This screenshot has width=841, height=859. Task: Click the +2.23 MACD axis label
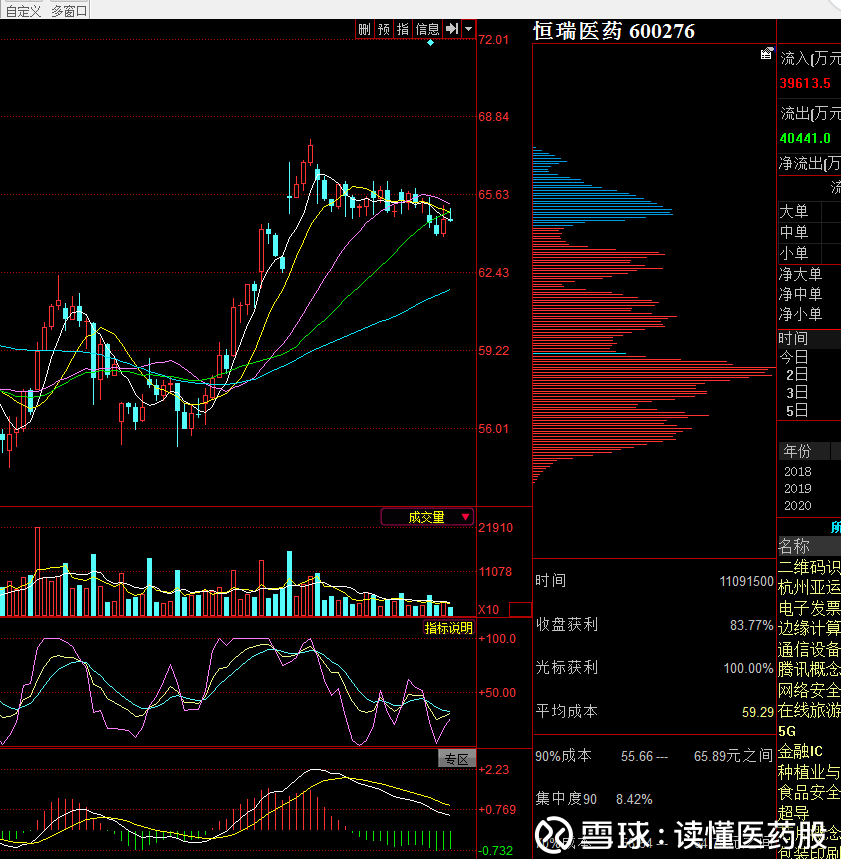pos(494,770)
